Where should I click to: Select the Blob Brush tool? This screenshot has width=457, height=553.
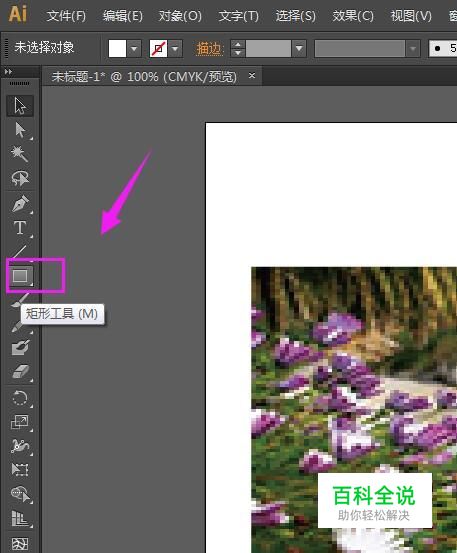point(20,347)
